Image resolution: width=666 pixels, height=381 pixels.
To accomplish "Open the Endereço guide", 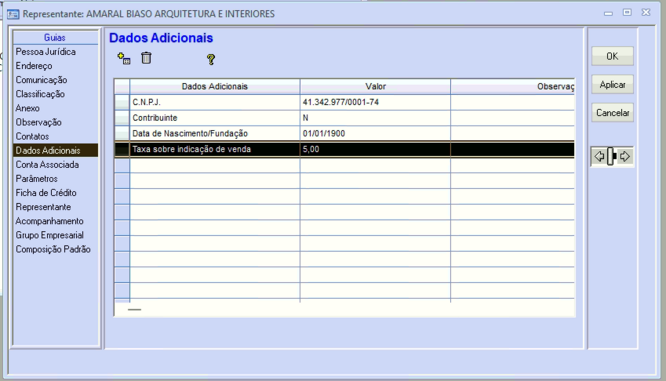I will coord(34,66).
